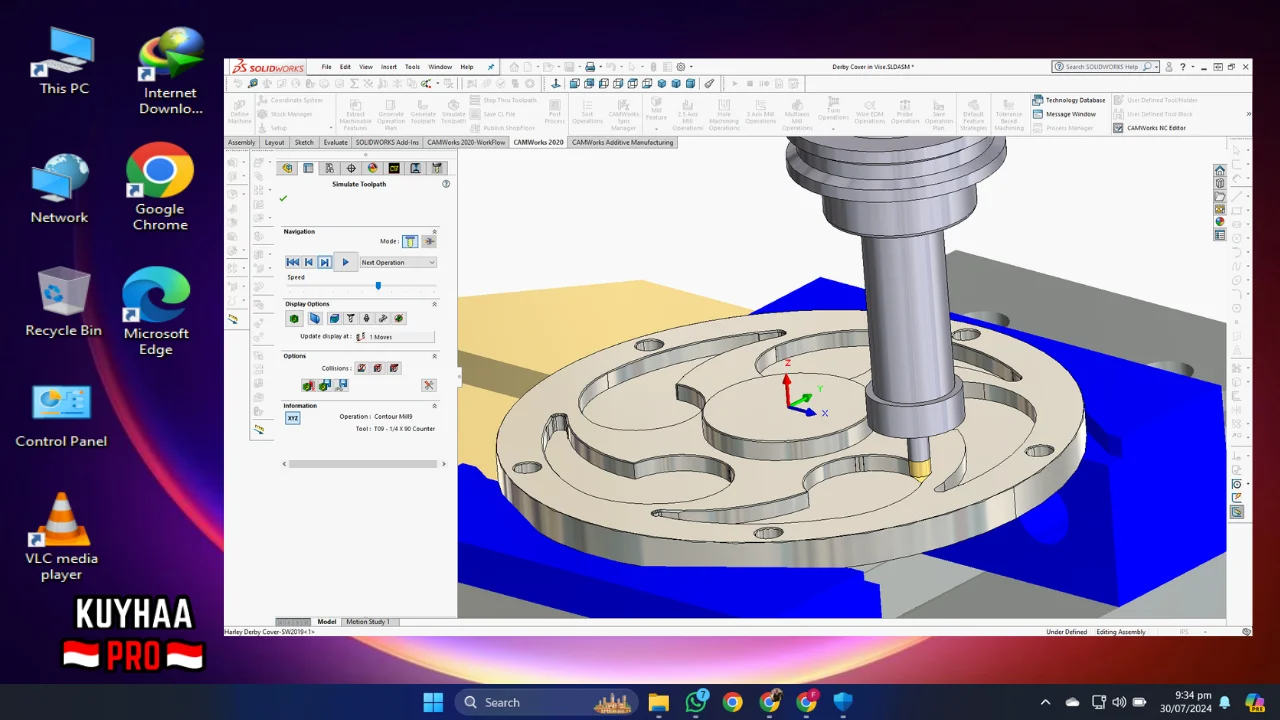Viewport: 1280px width, 720px height.
Task: Open the Windows Start menu
Action: [x=433, y=702]
